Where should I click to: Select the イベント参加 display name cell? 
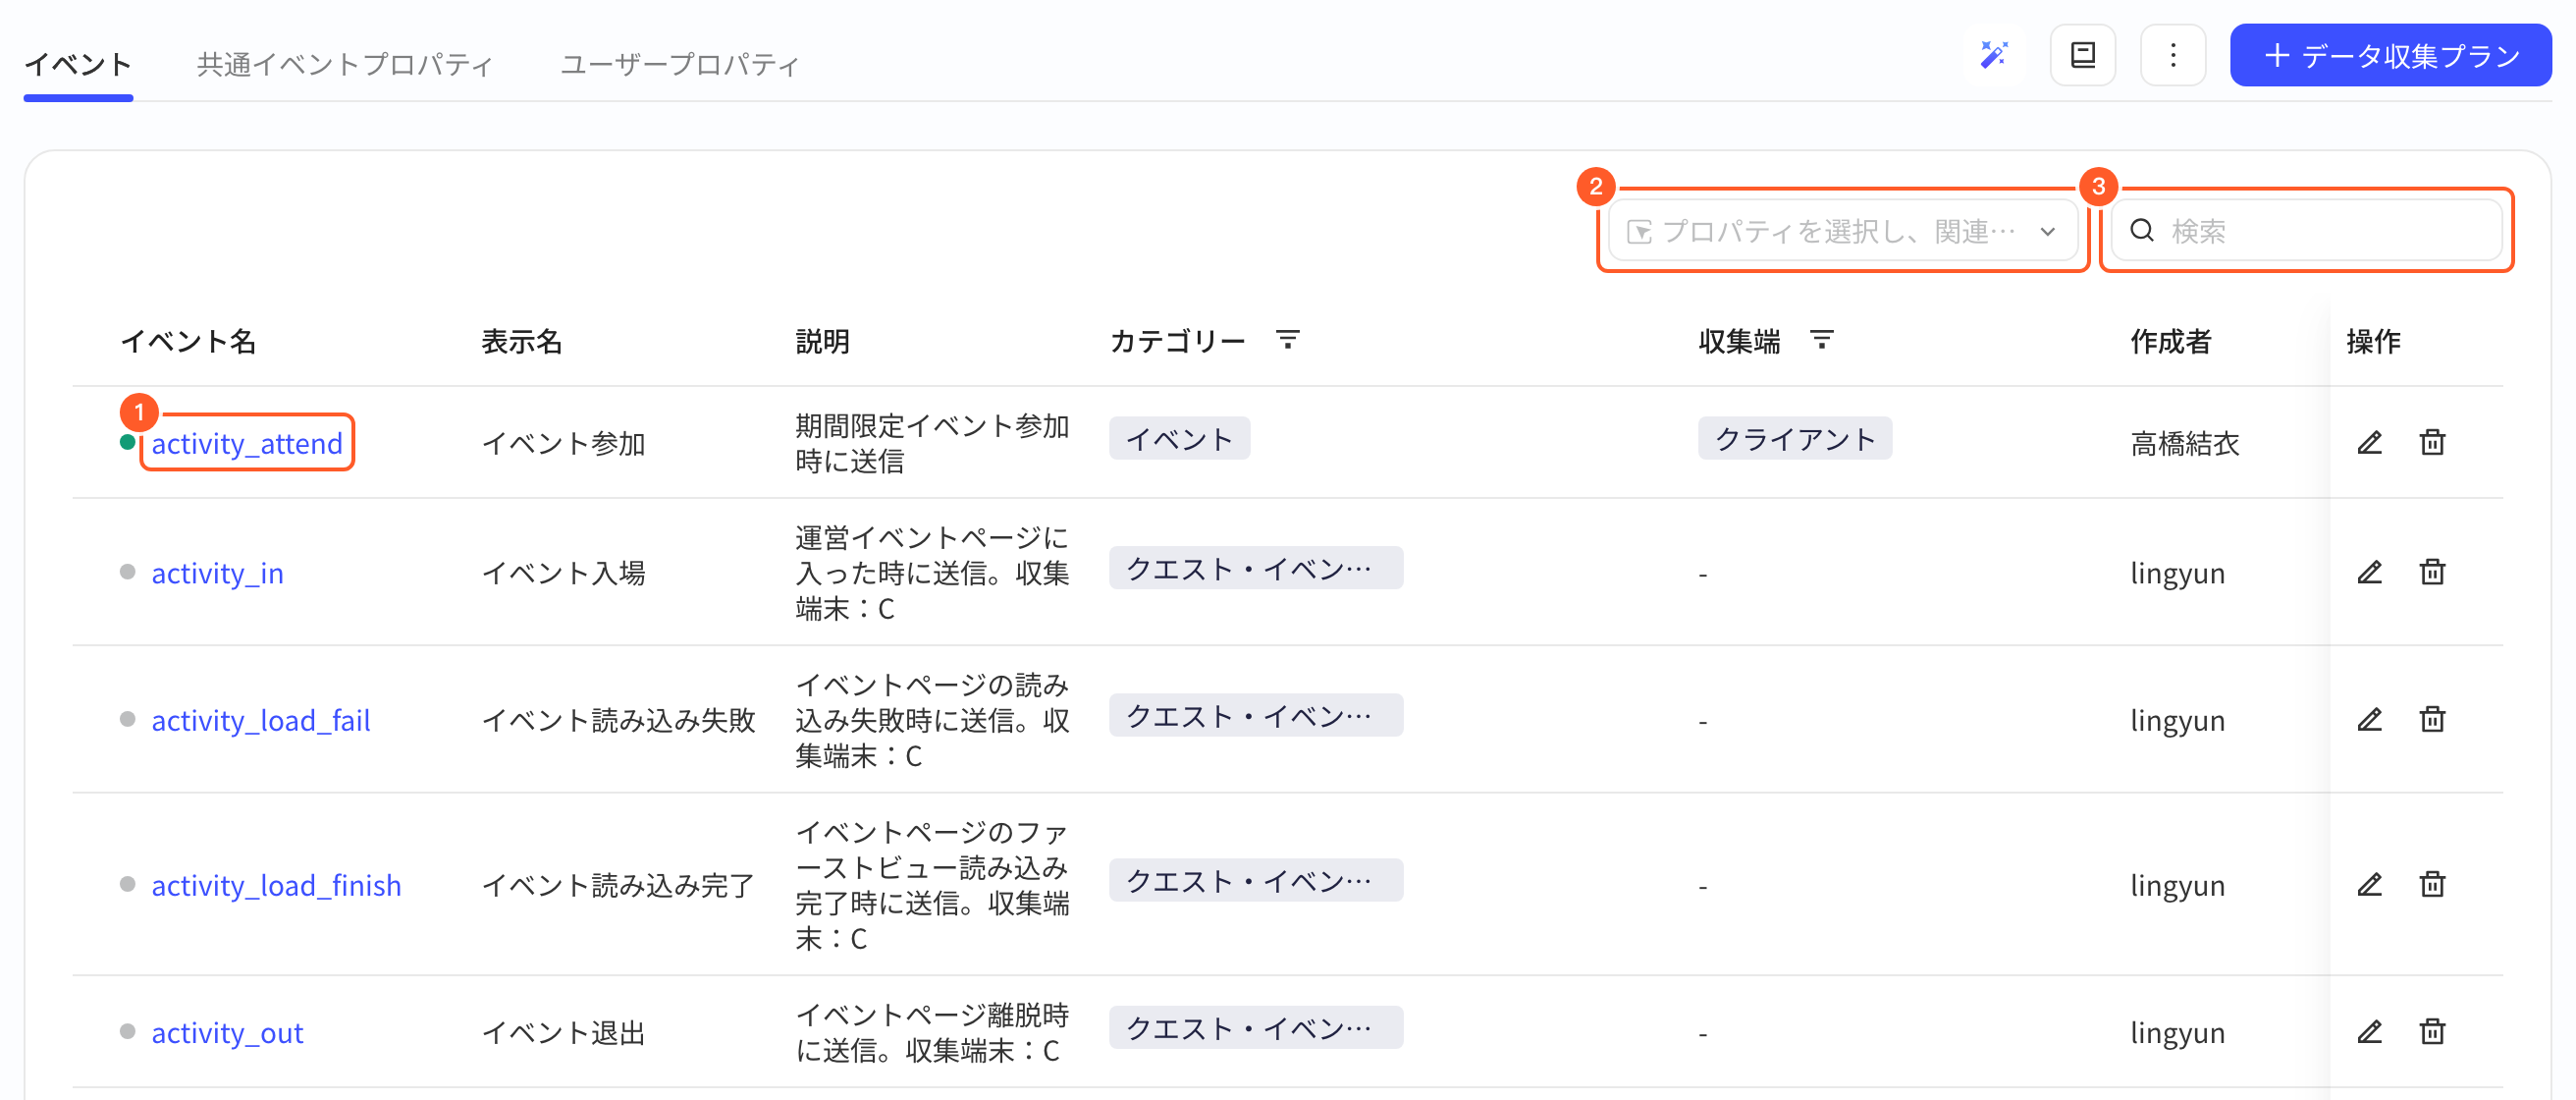563,443
